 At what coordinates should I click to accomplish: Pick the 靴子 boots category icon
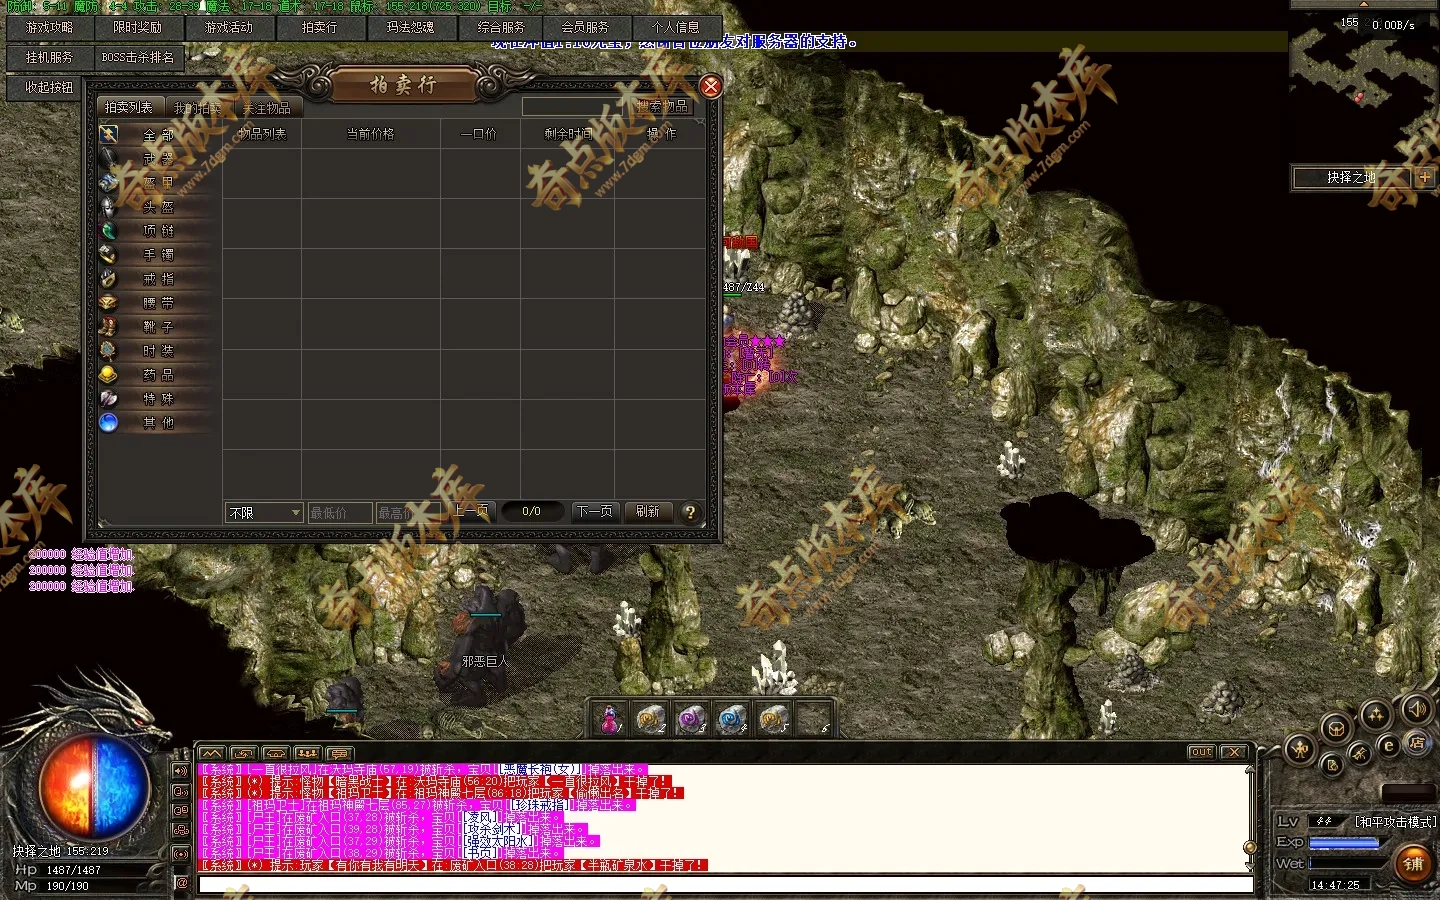coord(109,326)
